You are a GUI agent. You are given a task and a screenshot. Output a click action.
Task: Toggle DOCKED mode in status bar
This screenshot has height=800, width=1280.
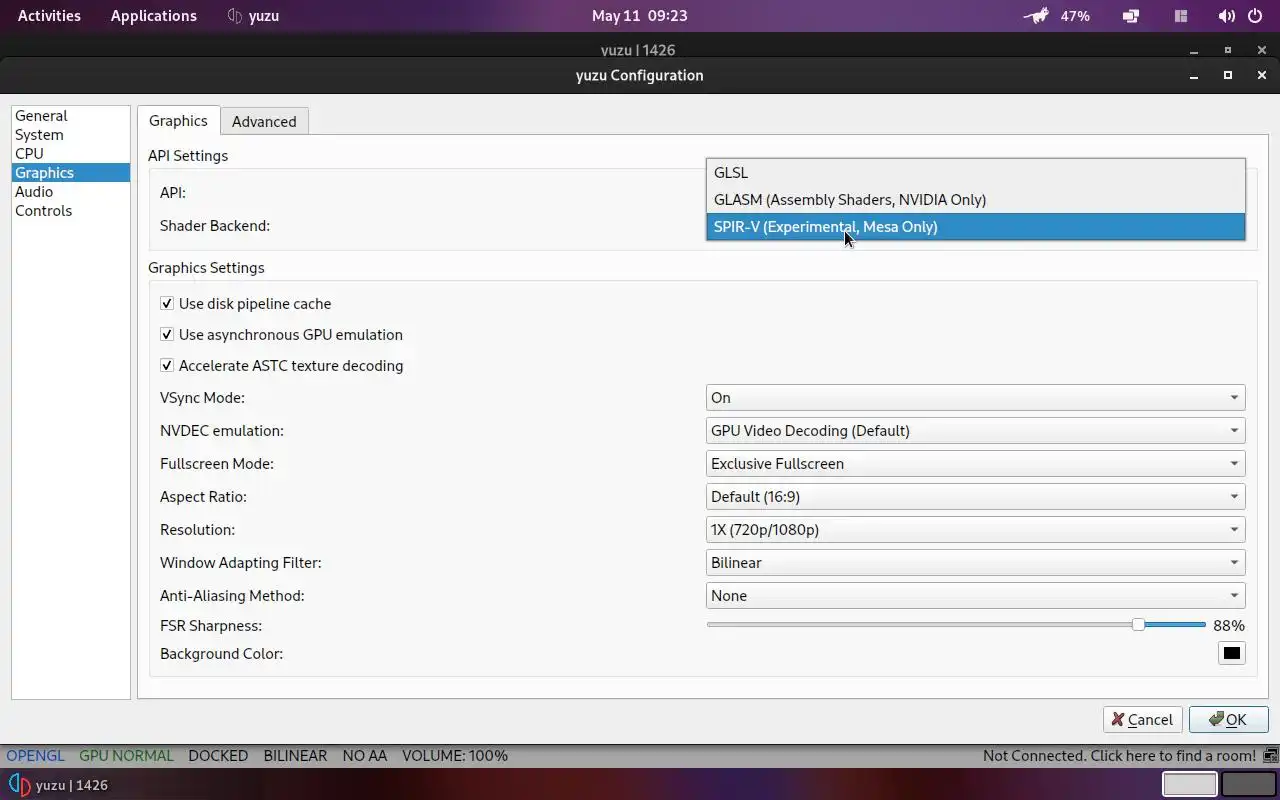218,756
